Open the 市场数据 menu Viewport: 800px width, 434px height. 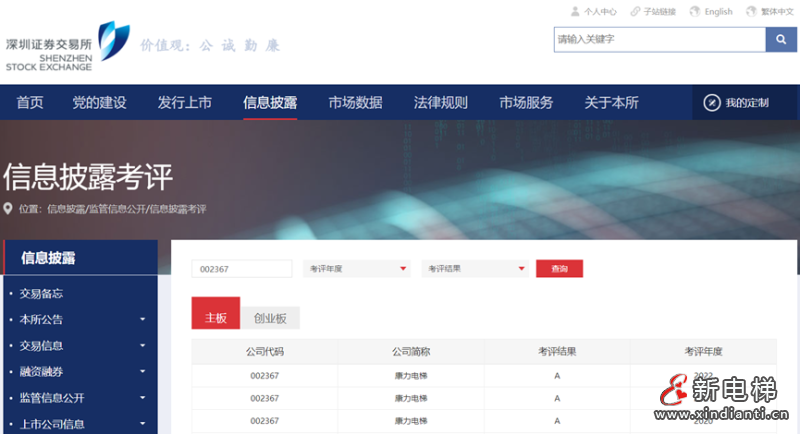[355, 103]
